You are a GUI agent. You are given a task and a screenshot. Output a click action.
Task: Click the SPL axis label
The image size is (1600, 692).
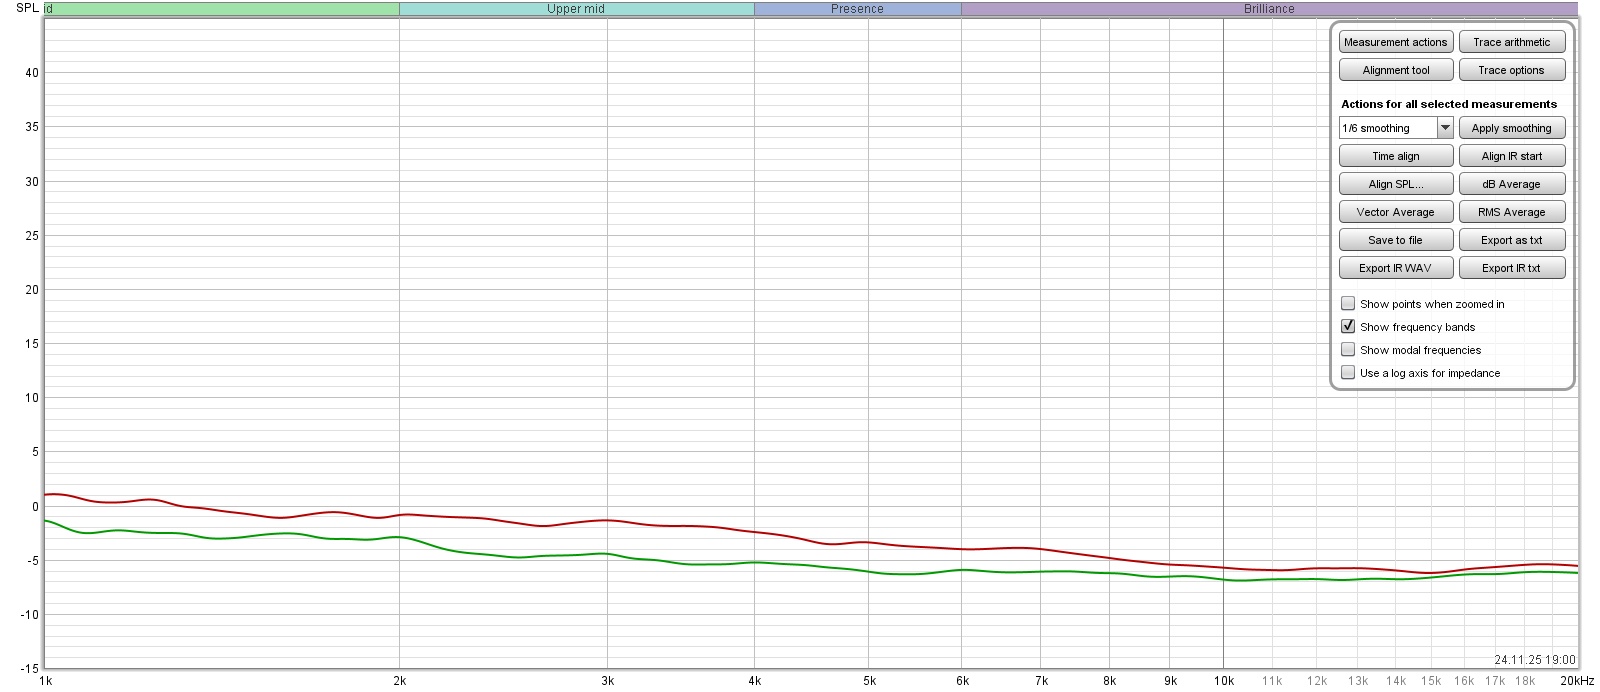point(27,8)
